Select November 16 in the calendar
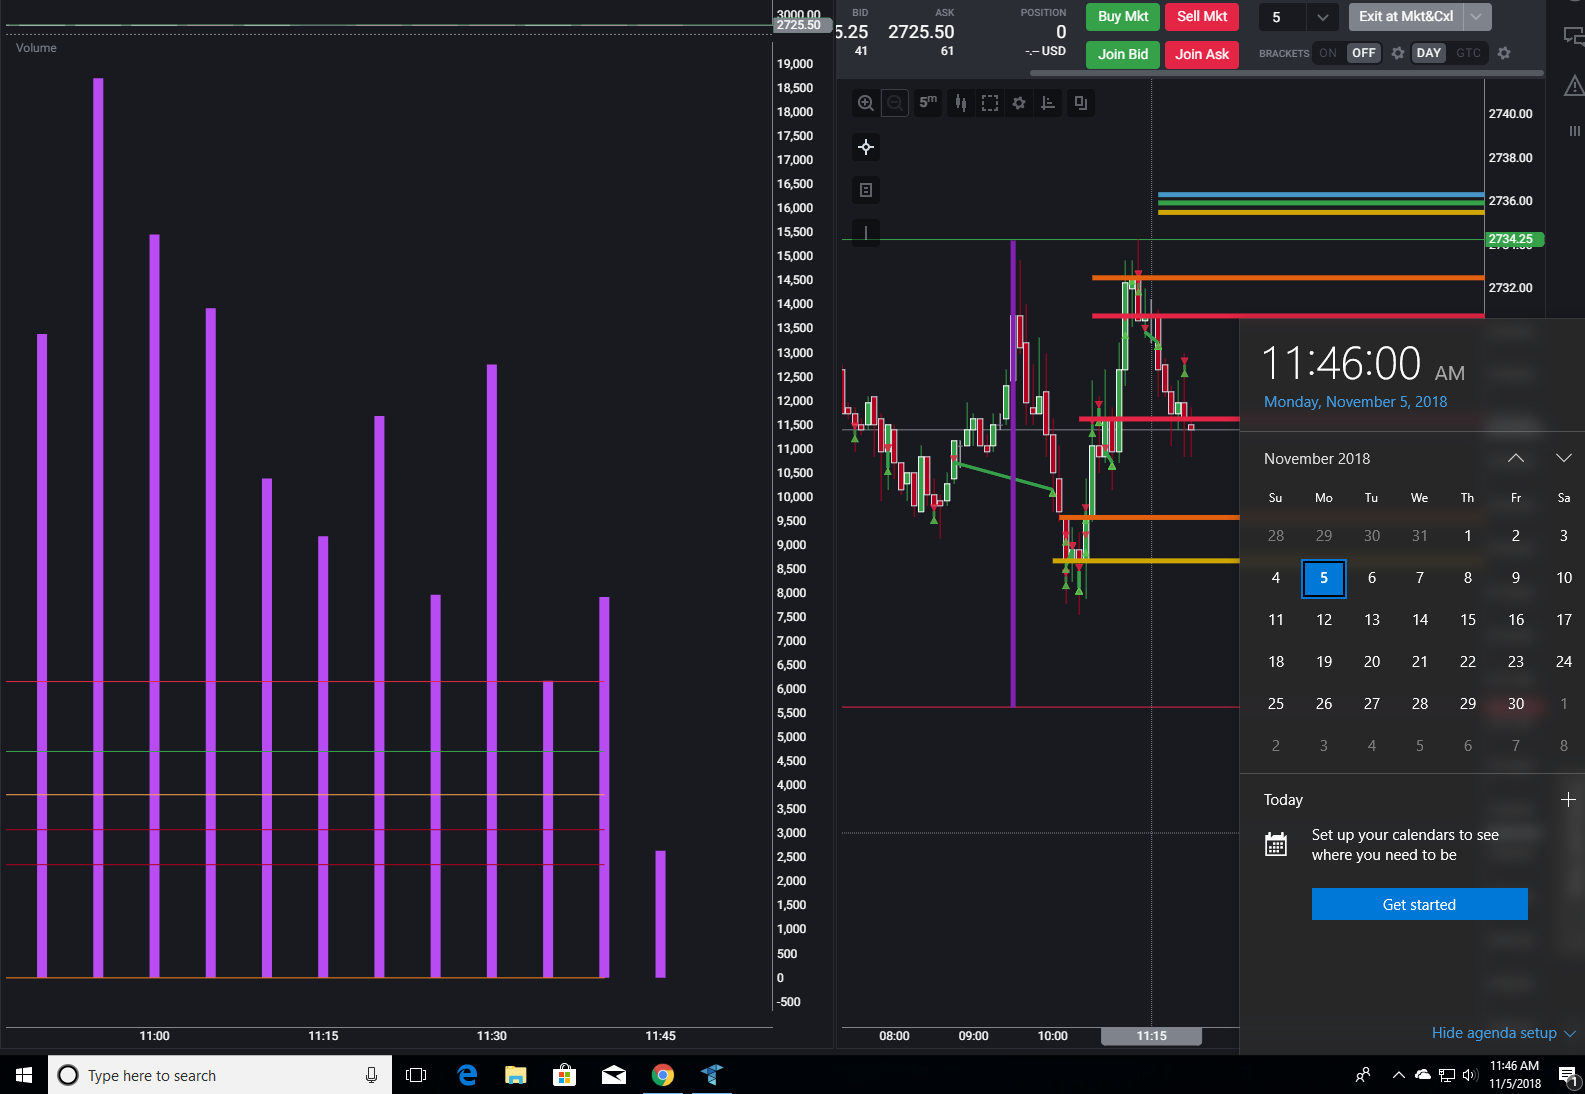This screenshot has height=1094, width=1585. click(x=1516, y=620)
